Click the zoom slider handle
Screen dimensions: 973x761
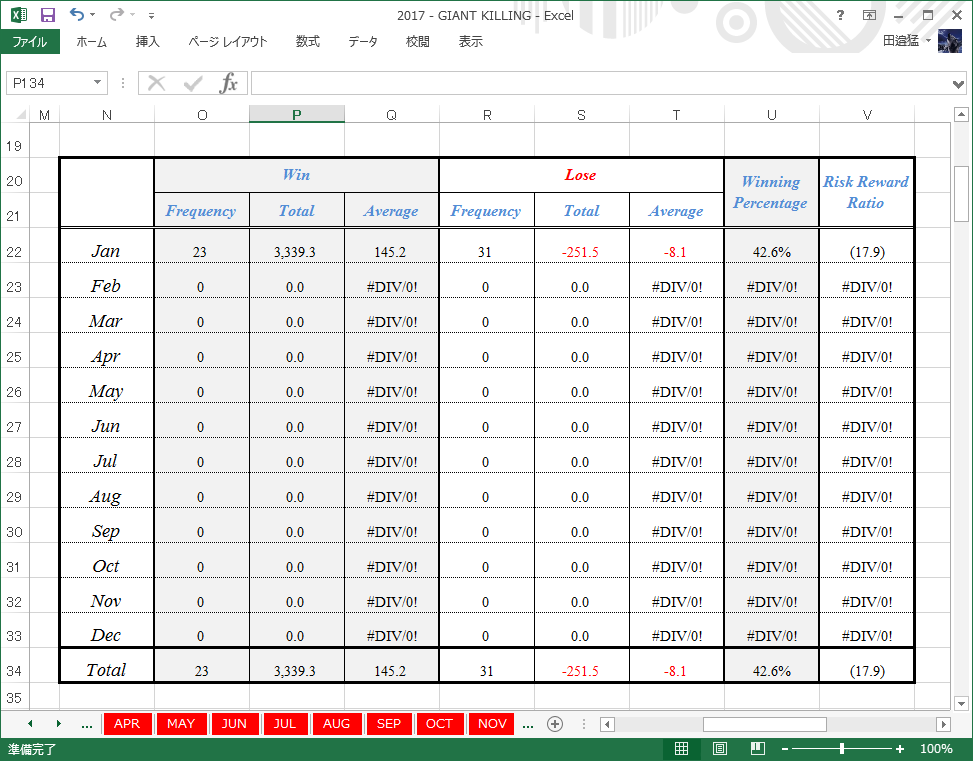[x=842, y=749]
